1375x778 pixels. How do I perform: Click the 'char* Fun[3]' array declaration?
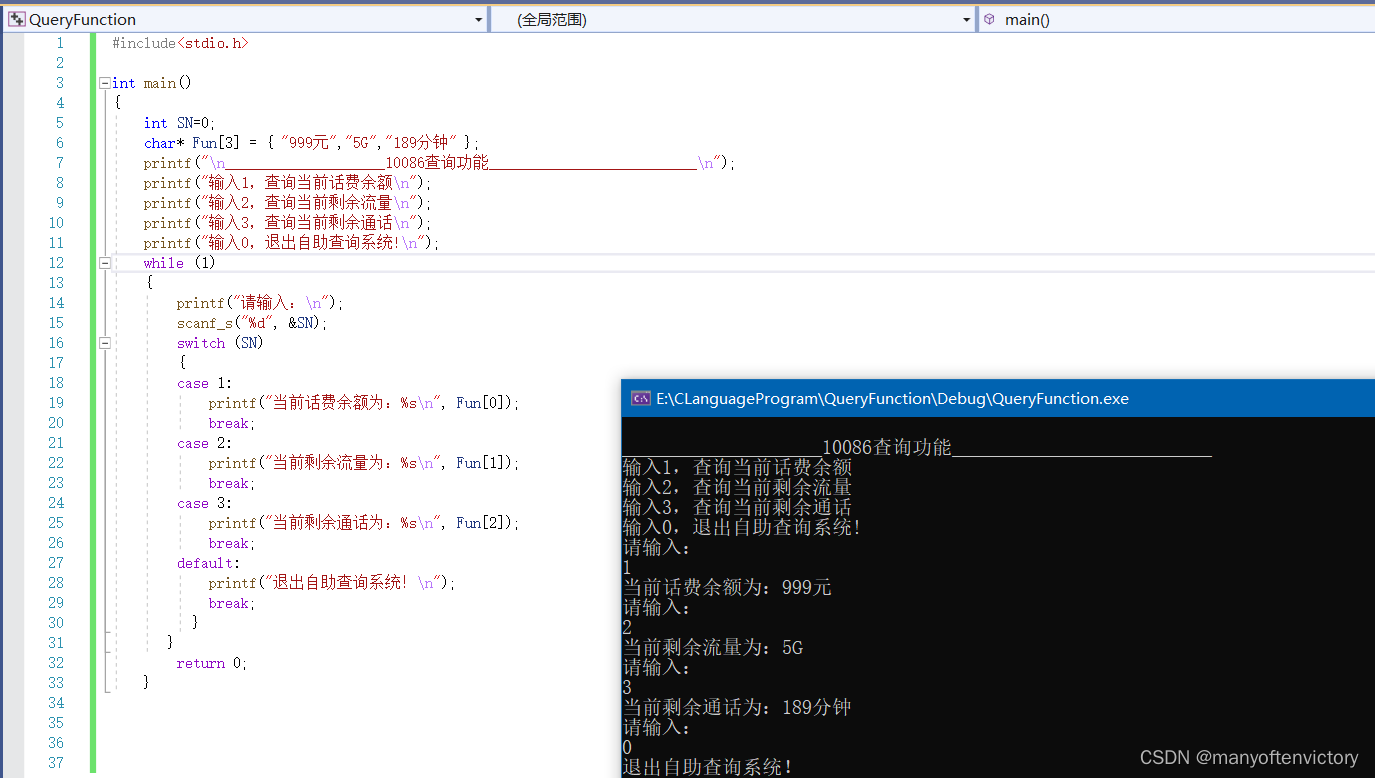(x=311, y=143)
